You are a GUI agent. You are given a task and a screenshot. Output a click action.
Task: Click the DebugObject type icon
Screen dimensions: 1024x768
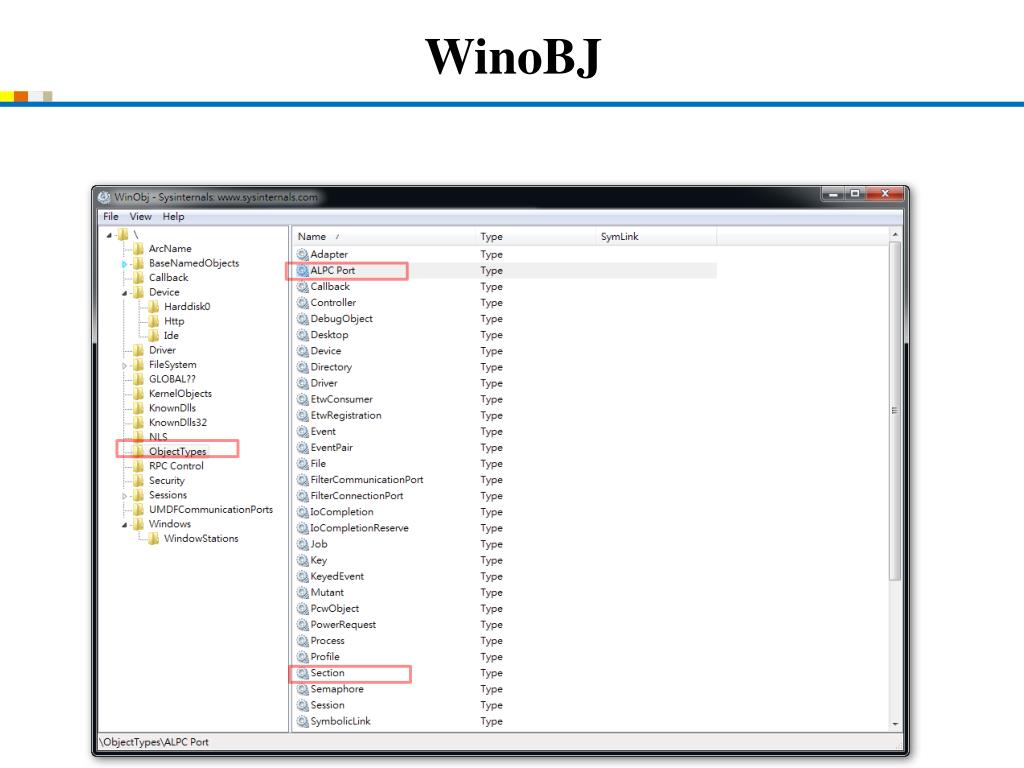(302, 319)
